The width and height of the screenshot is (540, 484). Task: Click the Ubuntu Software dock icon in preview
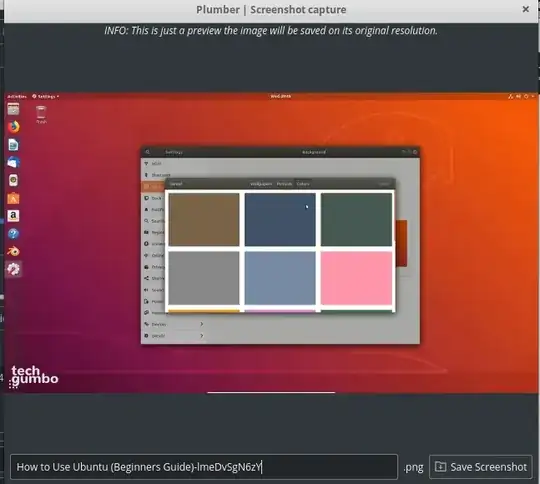[13, 198]
